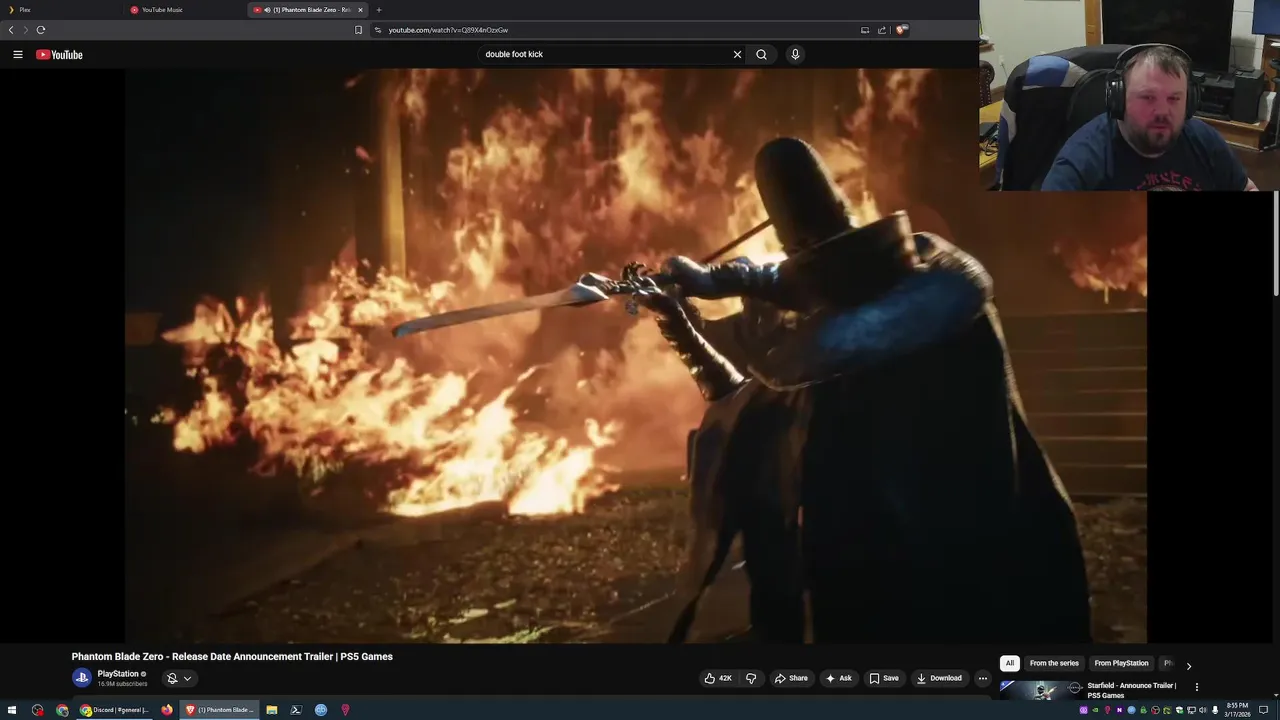Select the From the series chip
This screenshot has width=1280, height=720.
click(1054, 663)
